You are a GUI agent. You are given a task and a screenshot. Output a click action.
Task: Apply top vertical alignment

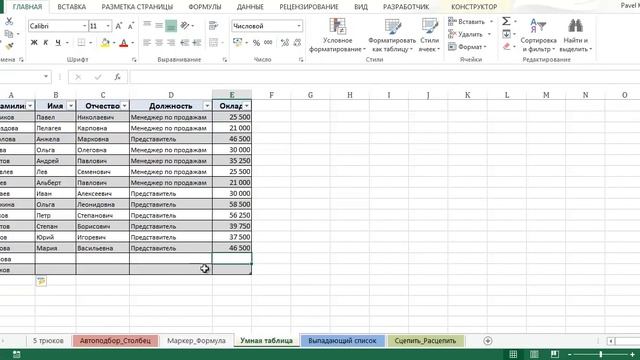click(x=147, y=25)
